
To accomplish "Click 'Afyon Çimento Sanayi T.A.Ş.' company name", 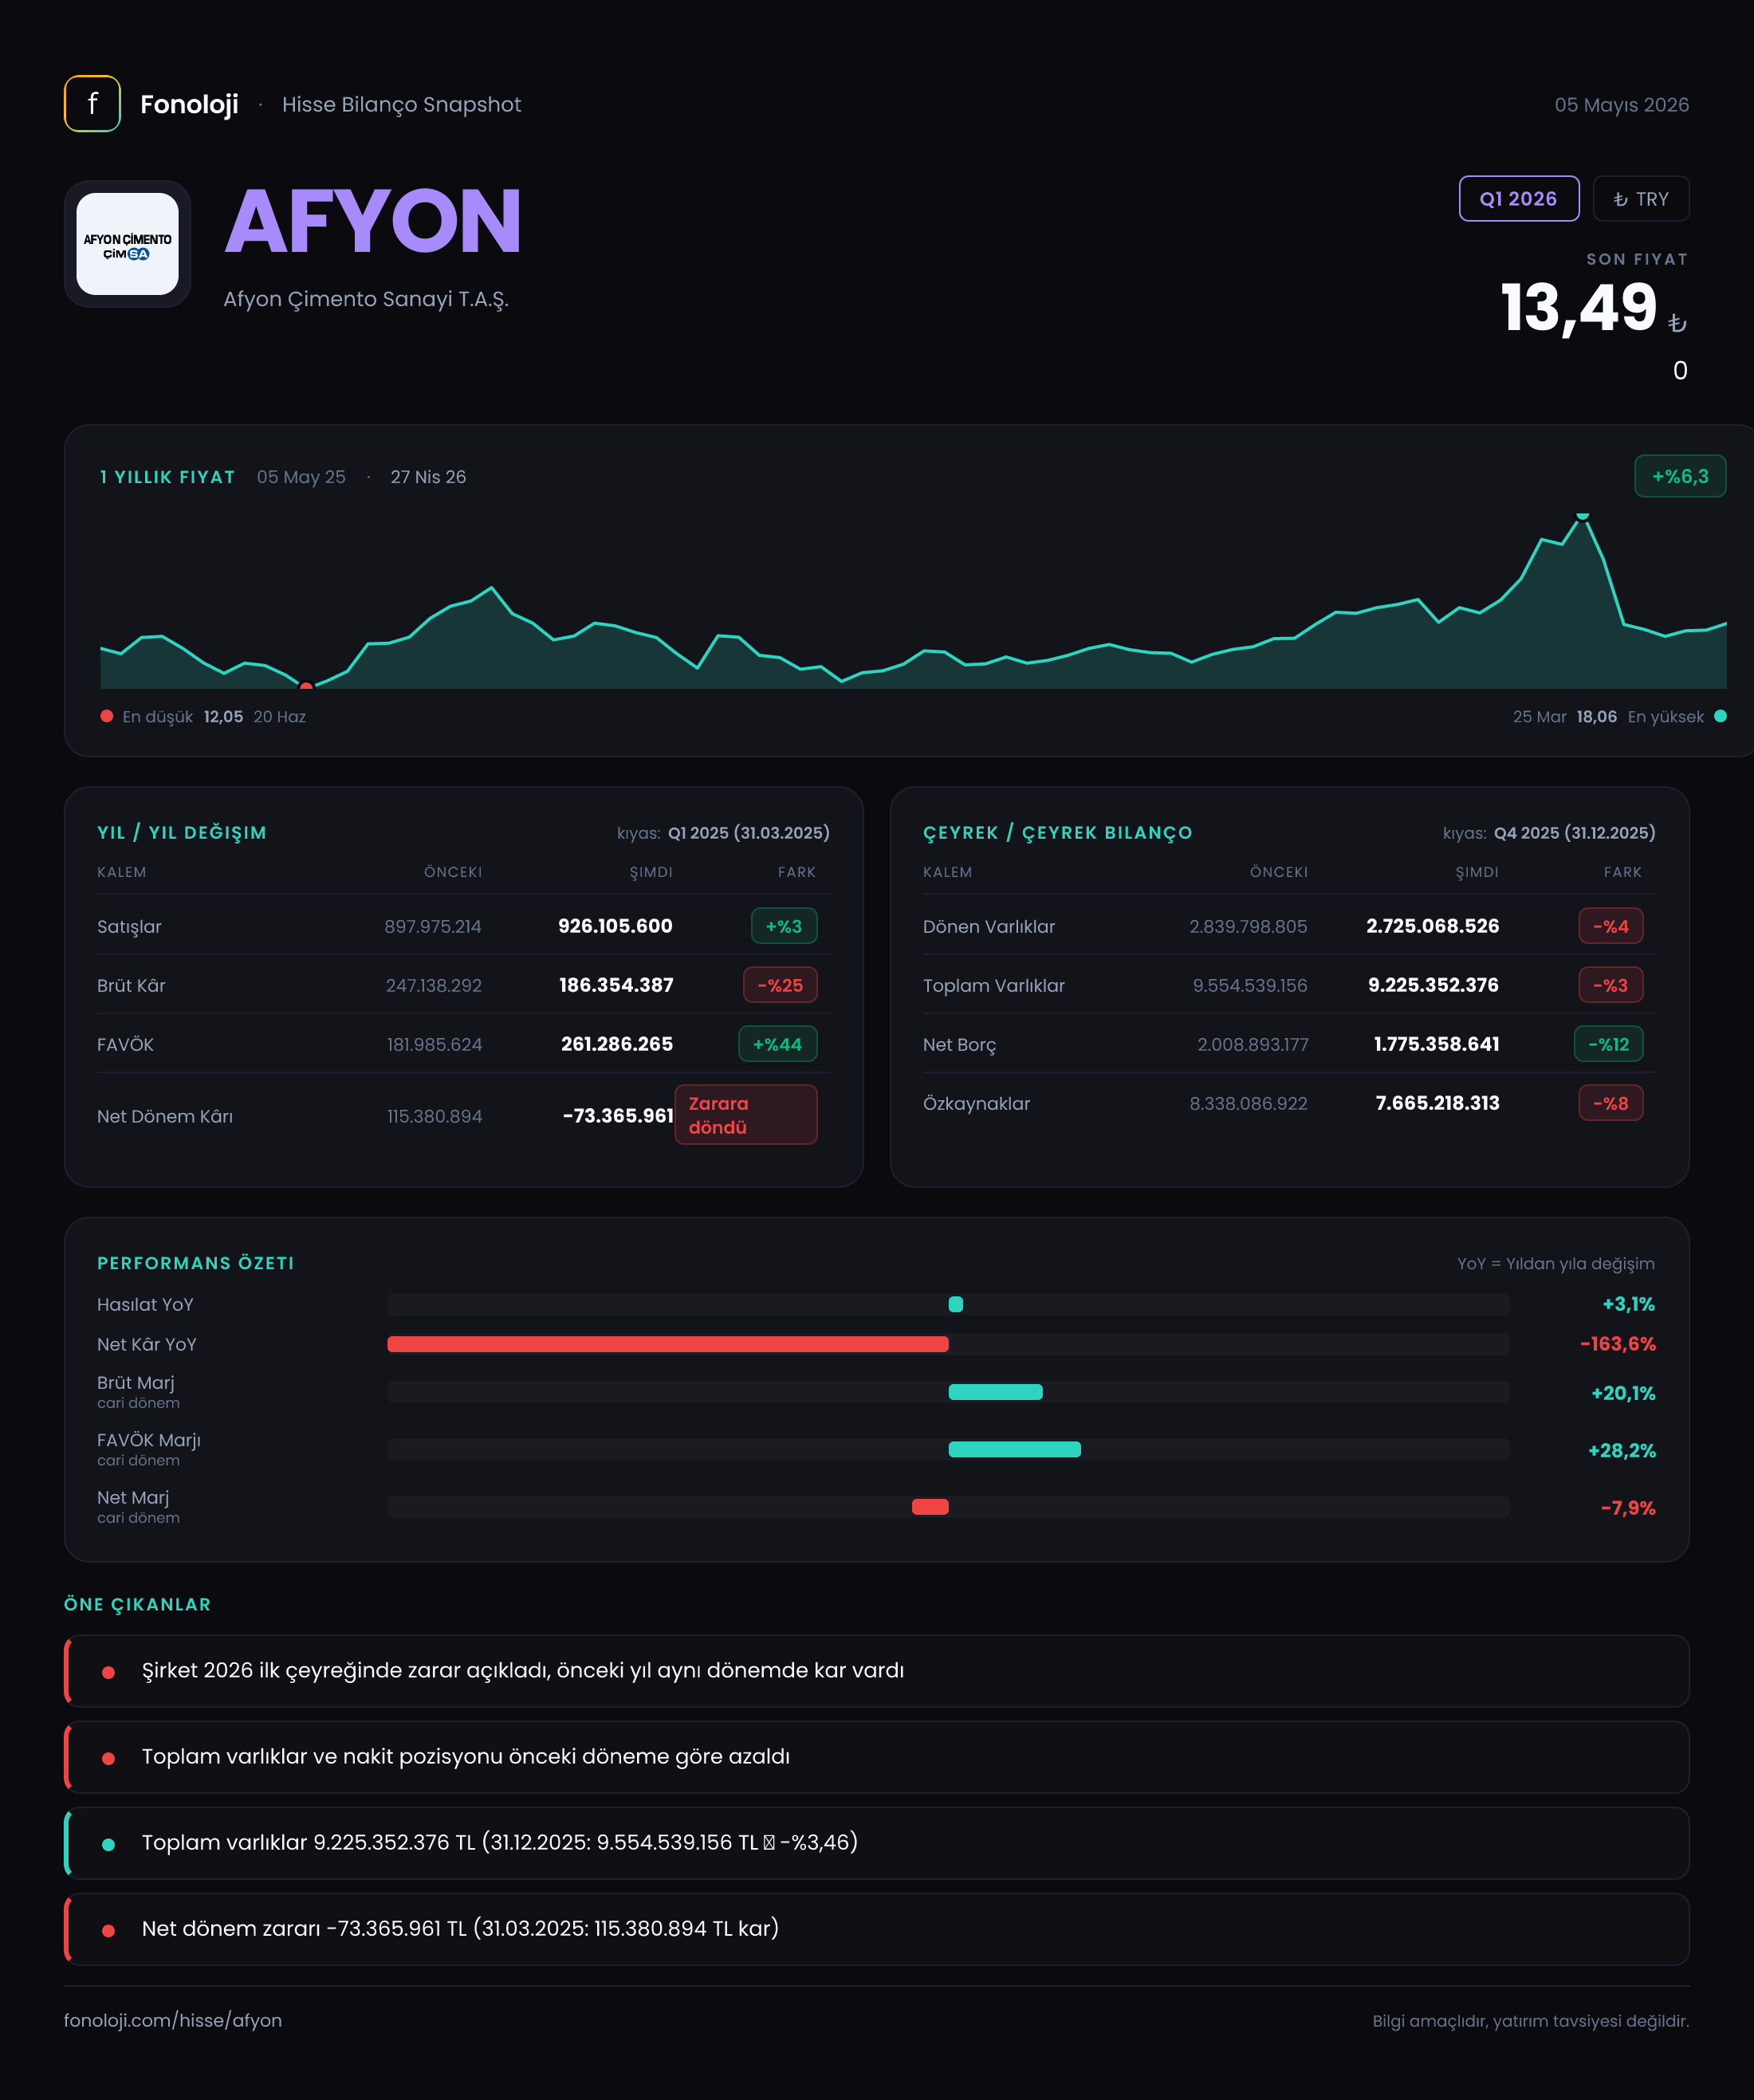I will tap(366, 299).
